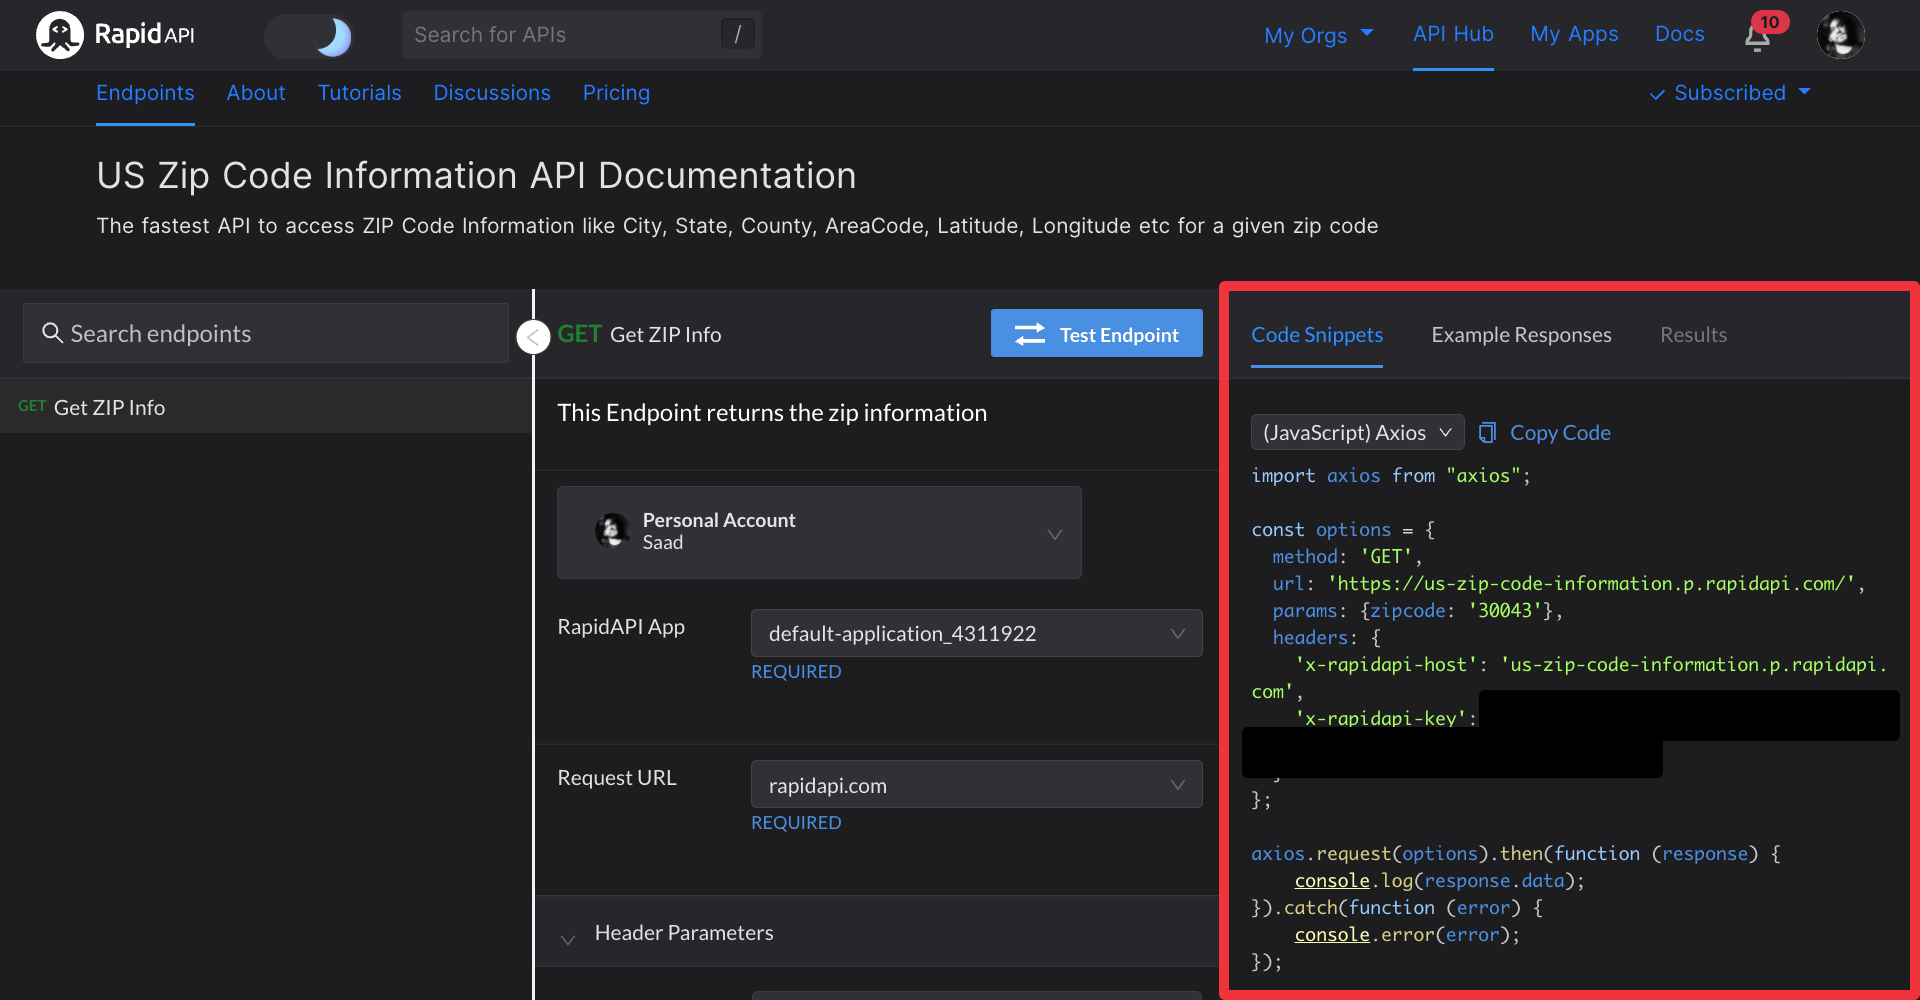Click the US Zip Code Information API Documentation title
This screenshot has width=1920, height=1000.
coord(476,176)
